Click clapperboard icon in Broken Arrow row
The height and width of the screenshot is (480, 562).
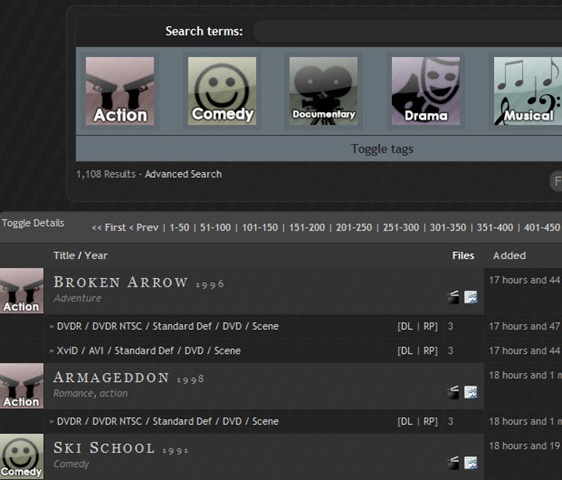[453, 297]
